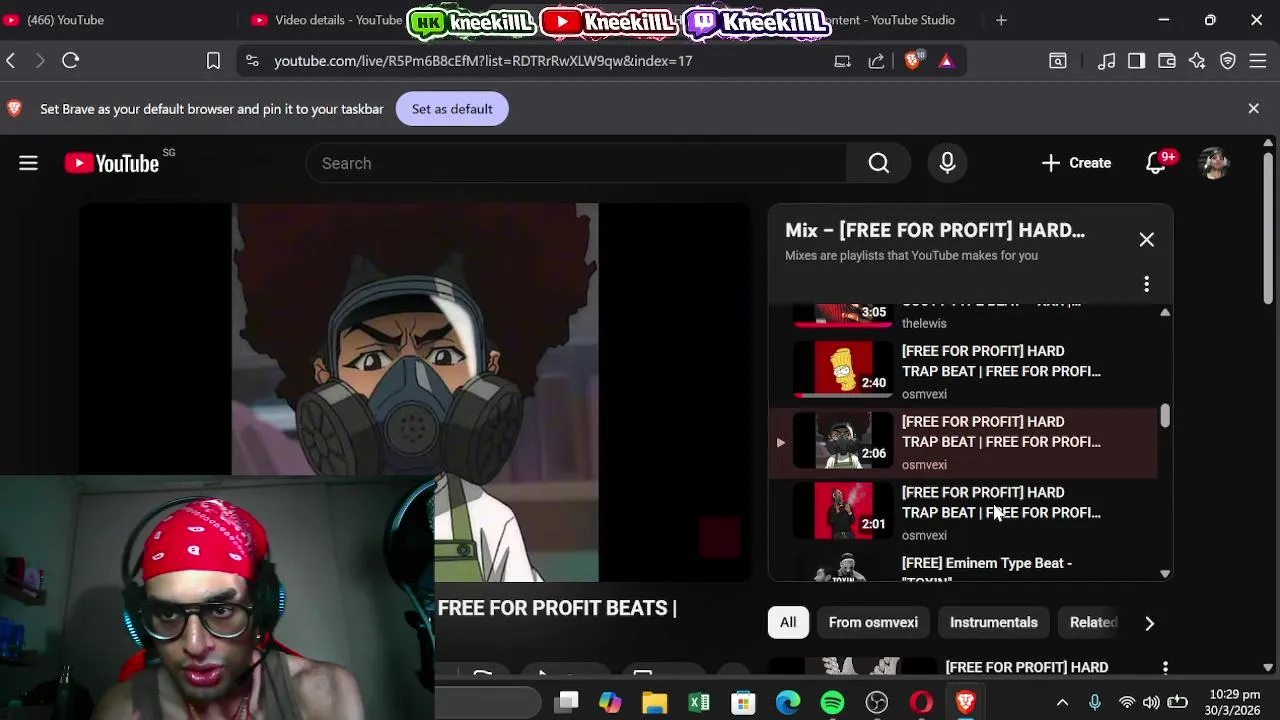Select the From osmvexi chip
This screenshot has width=1280, height=720.
tap(873, 622)
